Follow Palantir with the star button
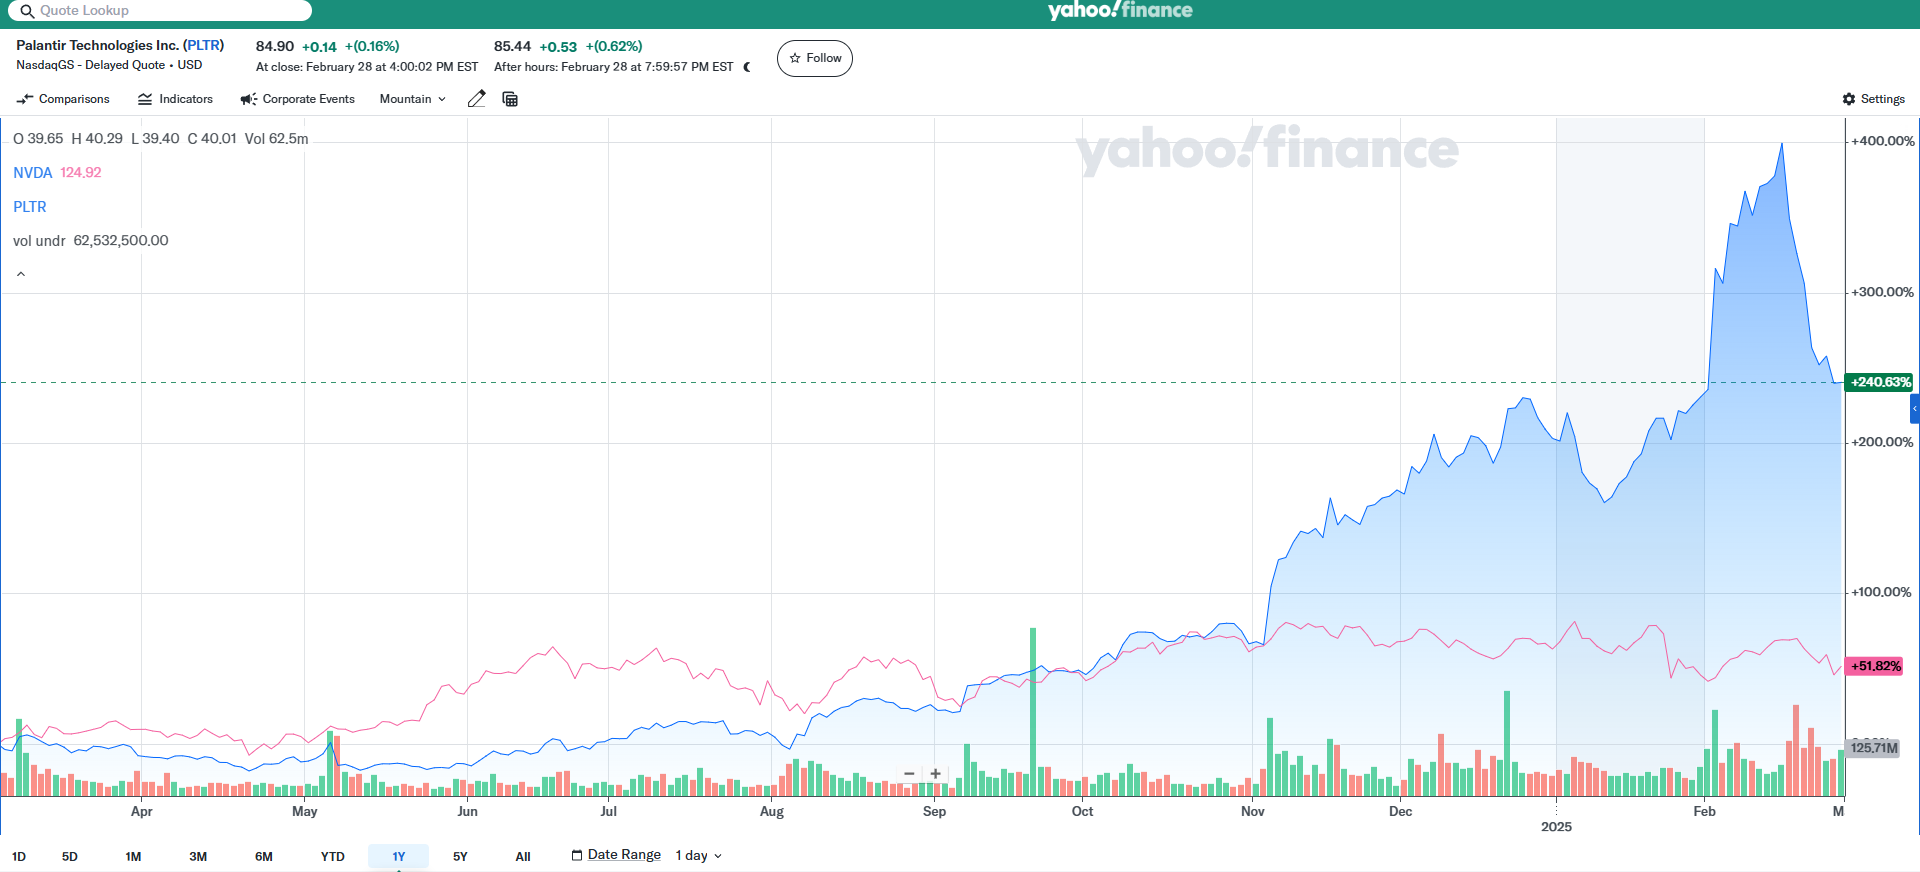Image resolution: width=1920 pixels, height=872 pixels. [815, 58]
